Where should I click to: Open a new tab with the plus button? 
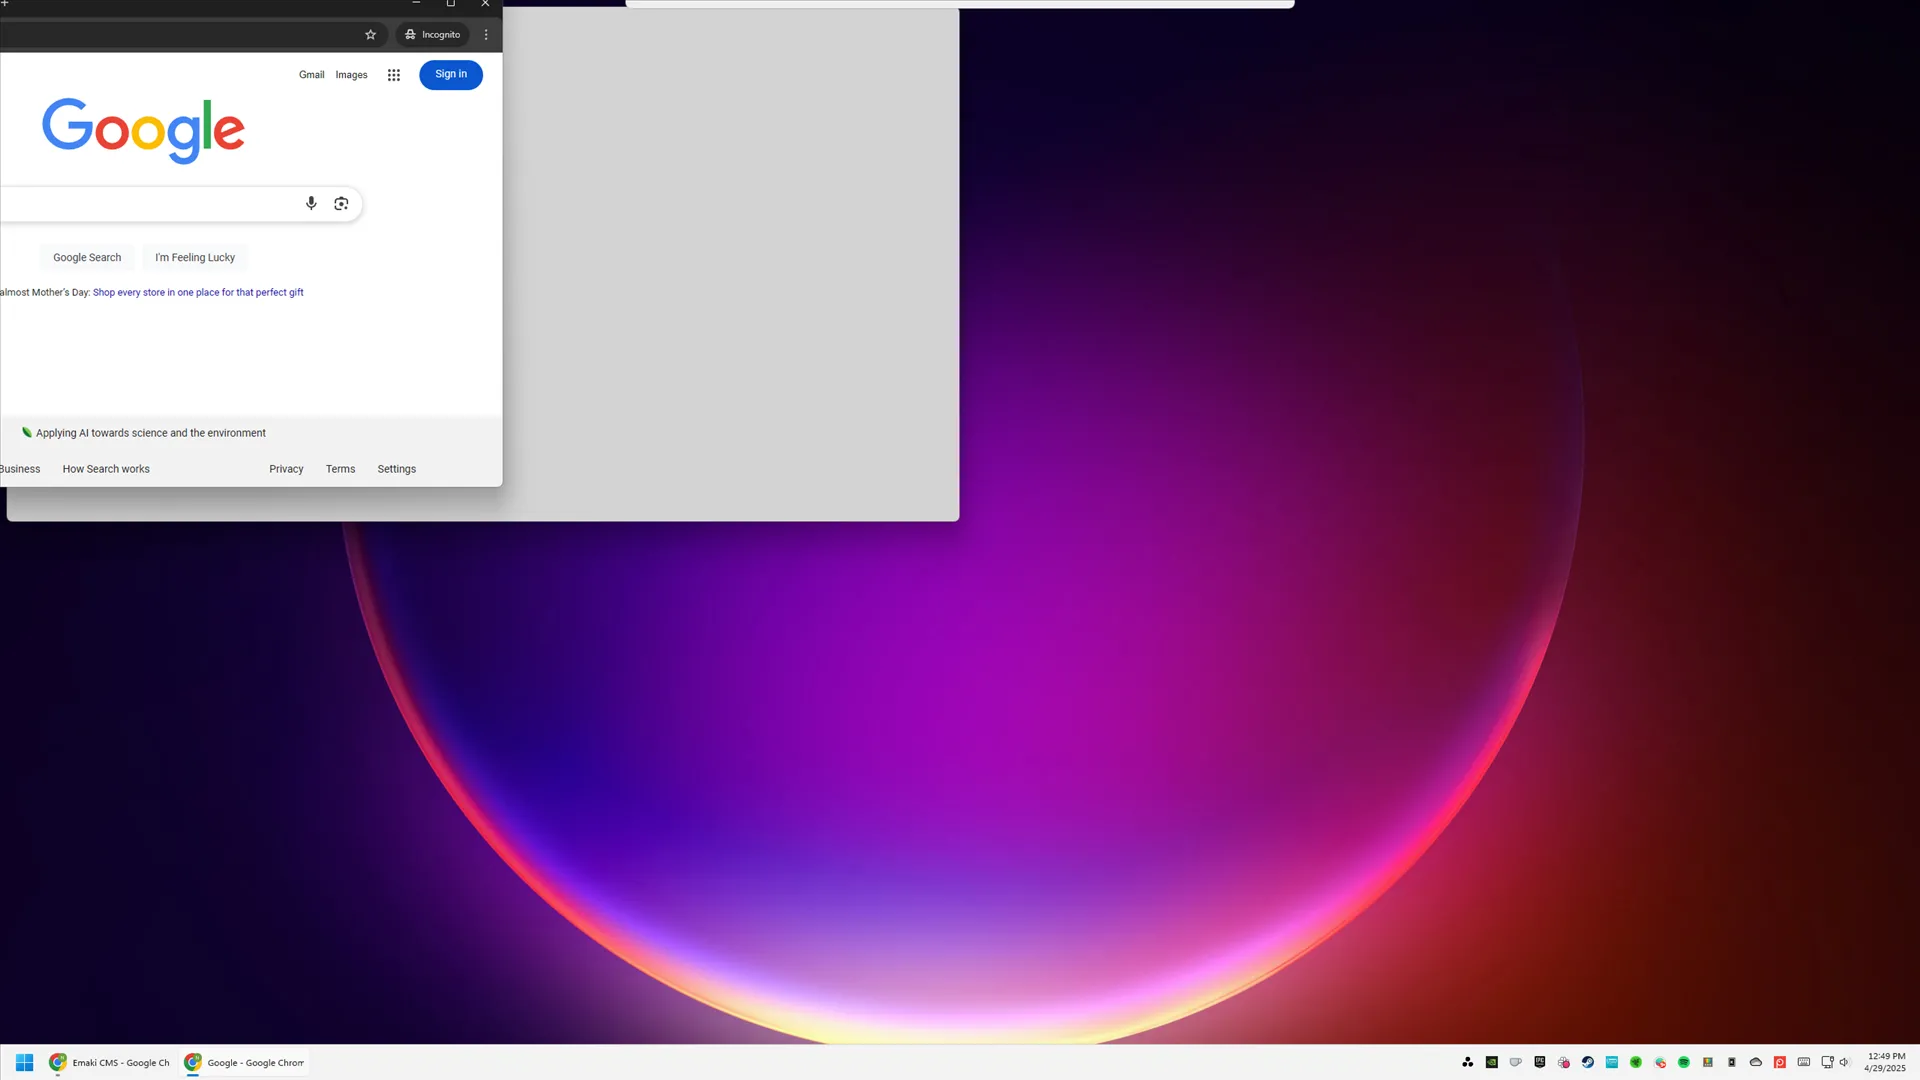click(x=7, y=4)
